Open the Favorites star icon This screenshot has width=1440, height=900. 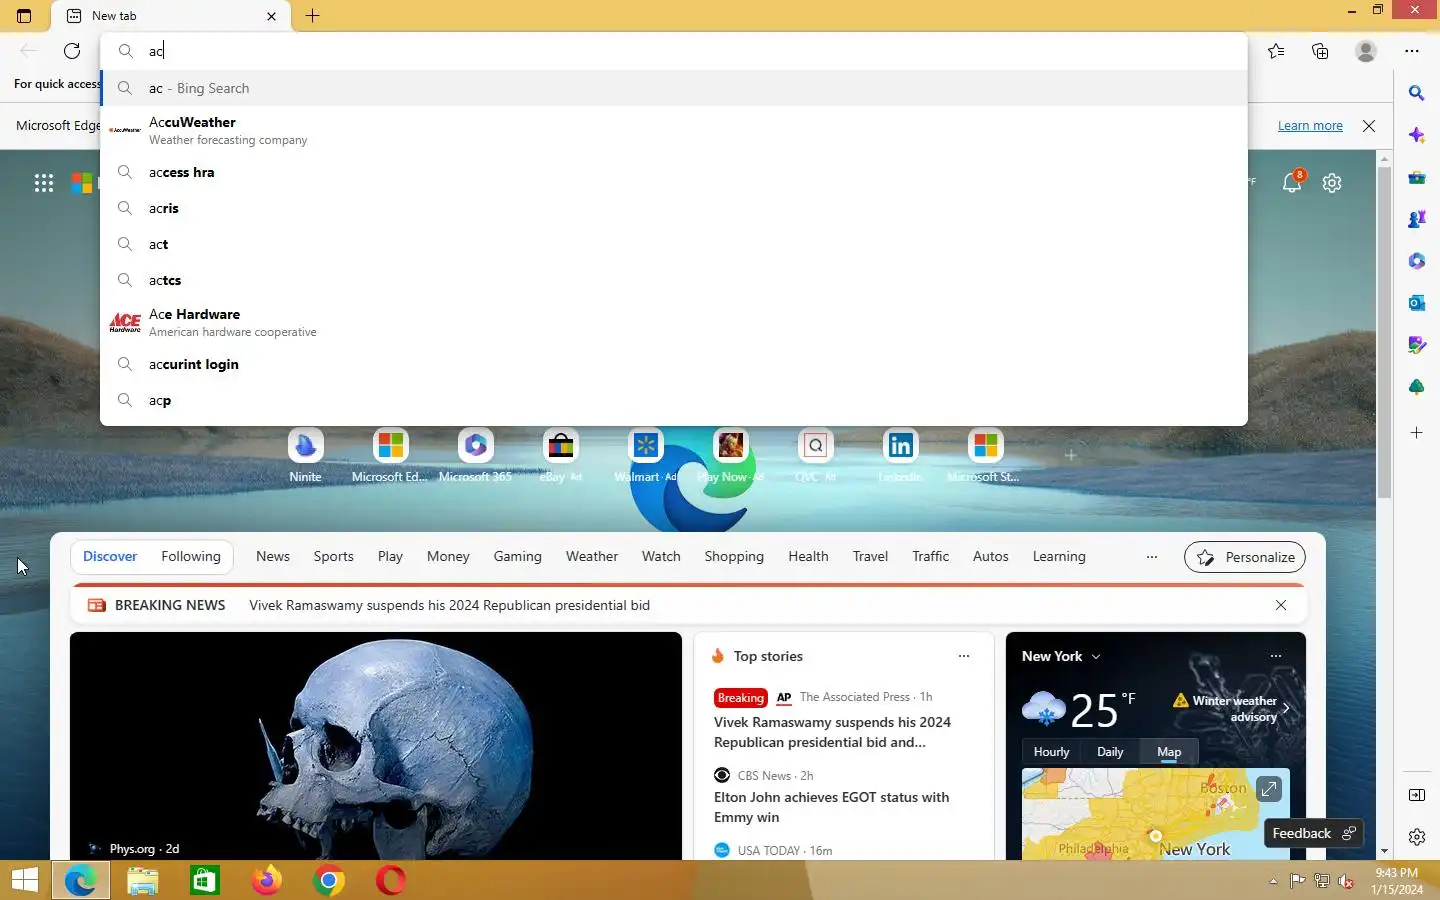click(1276, 51)
